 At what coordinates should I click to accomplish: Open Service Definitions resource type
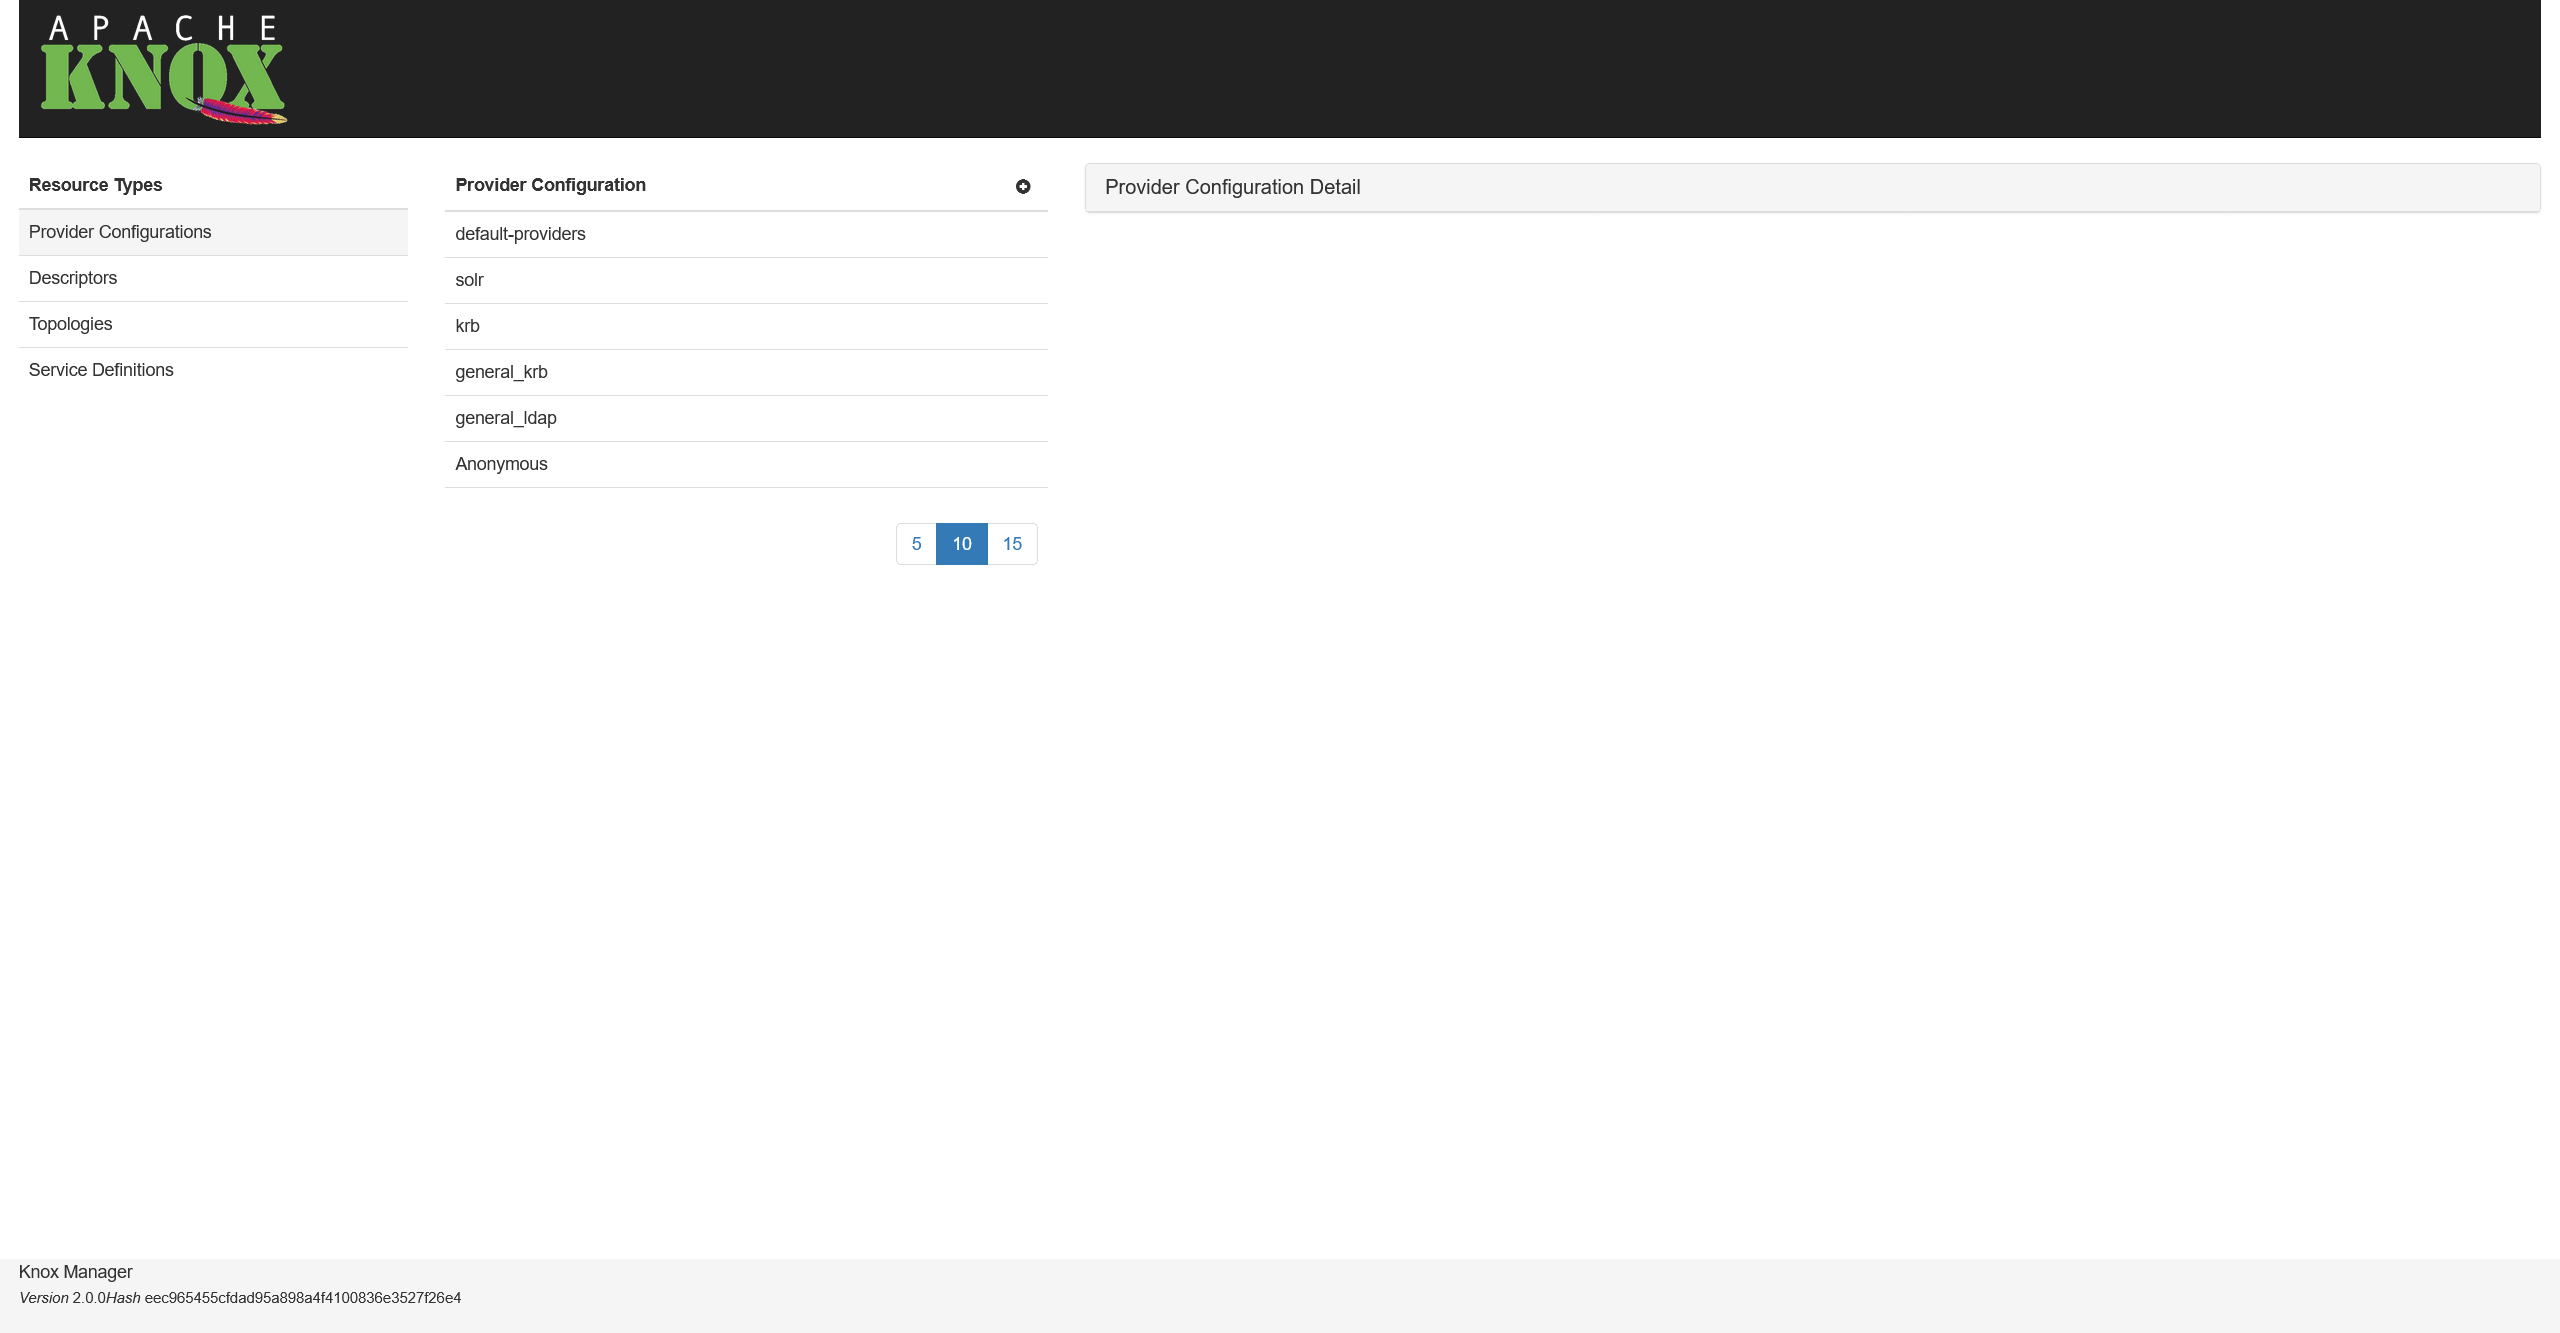213,370
